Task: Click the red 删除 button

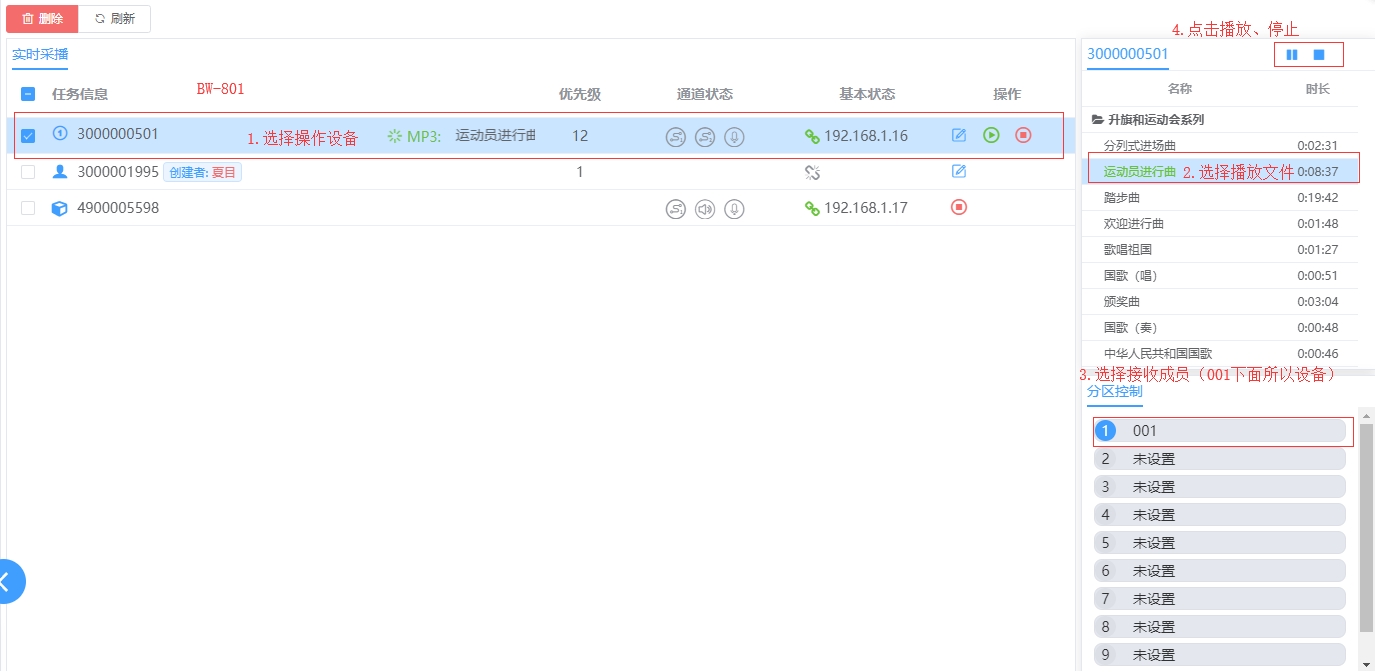Action: (42, 19)
